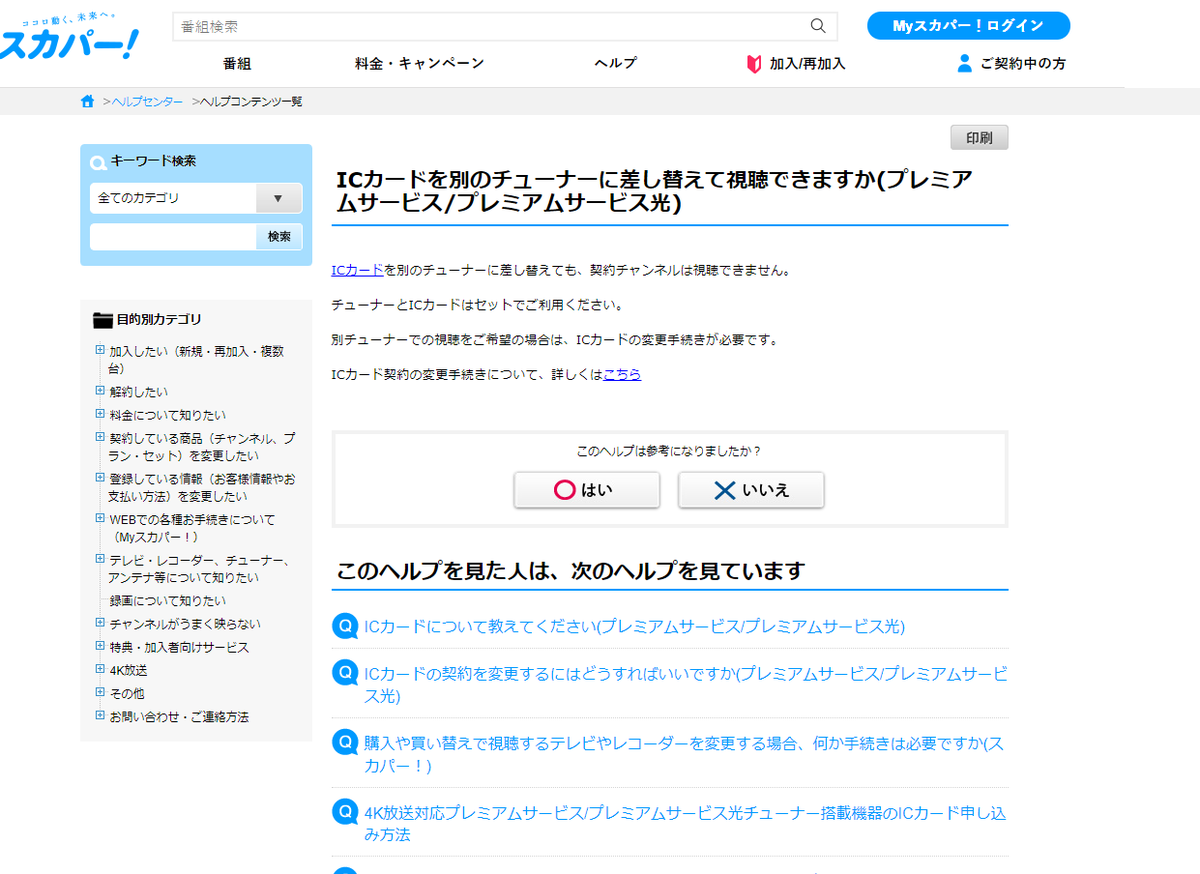Open ICカードの契約を変更するには help link

point(686,684)
